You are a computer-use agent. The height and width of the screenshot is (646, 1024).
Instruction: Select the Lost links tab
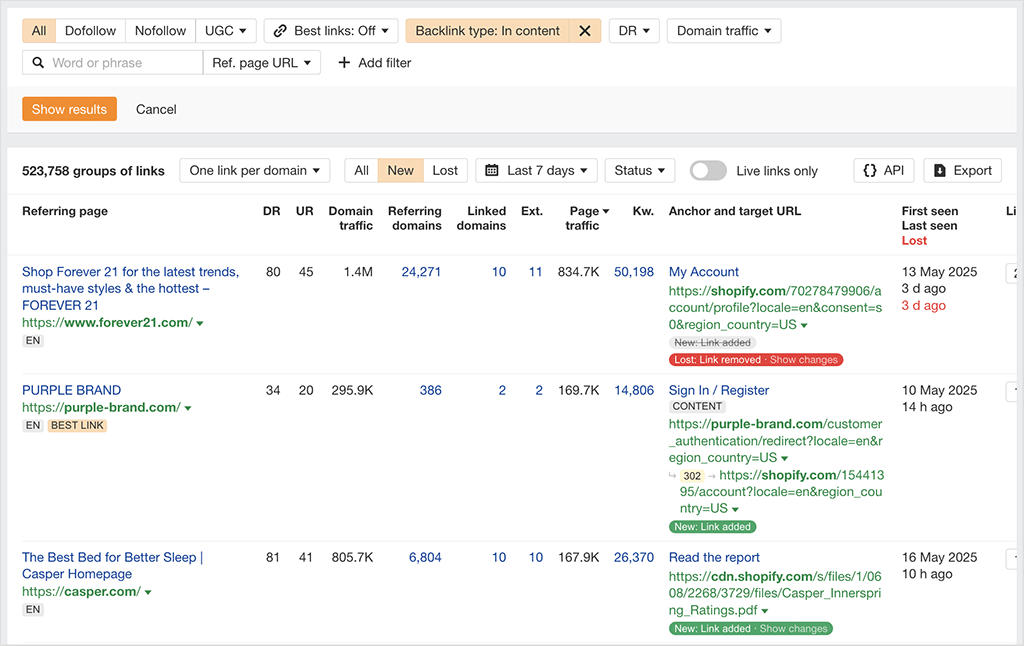(445, 170)
